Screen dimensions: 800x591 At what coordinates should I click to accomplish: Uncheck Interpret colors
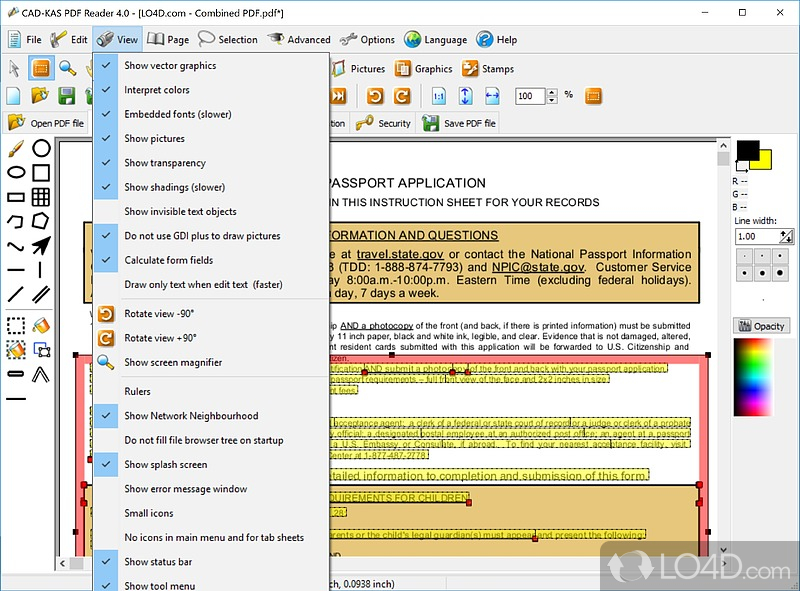(210, 90)
